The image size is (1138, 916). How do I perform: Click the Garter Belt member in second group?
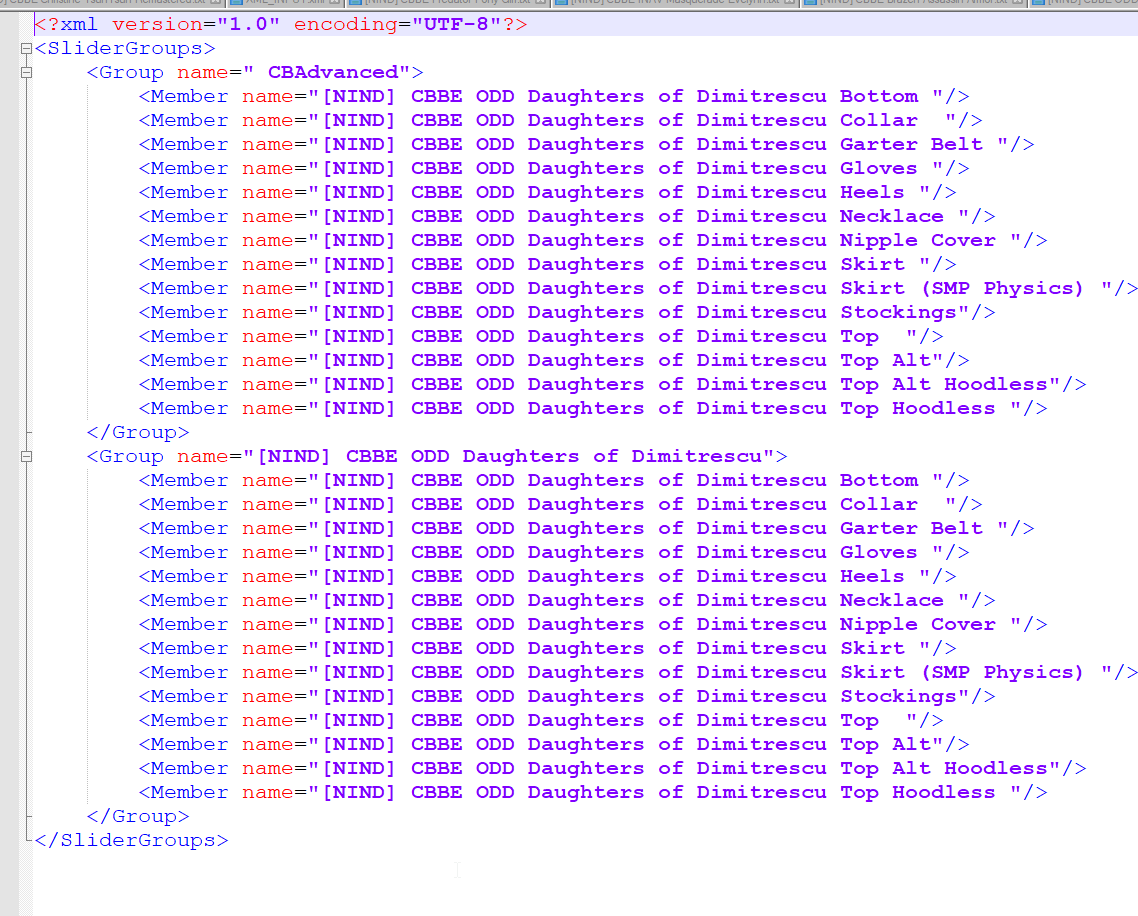click(x=586, y=528)
